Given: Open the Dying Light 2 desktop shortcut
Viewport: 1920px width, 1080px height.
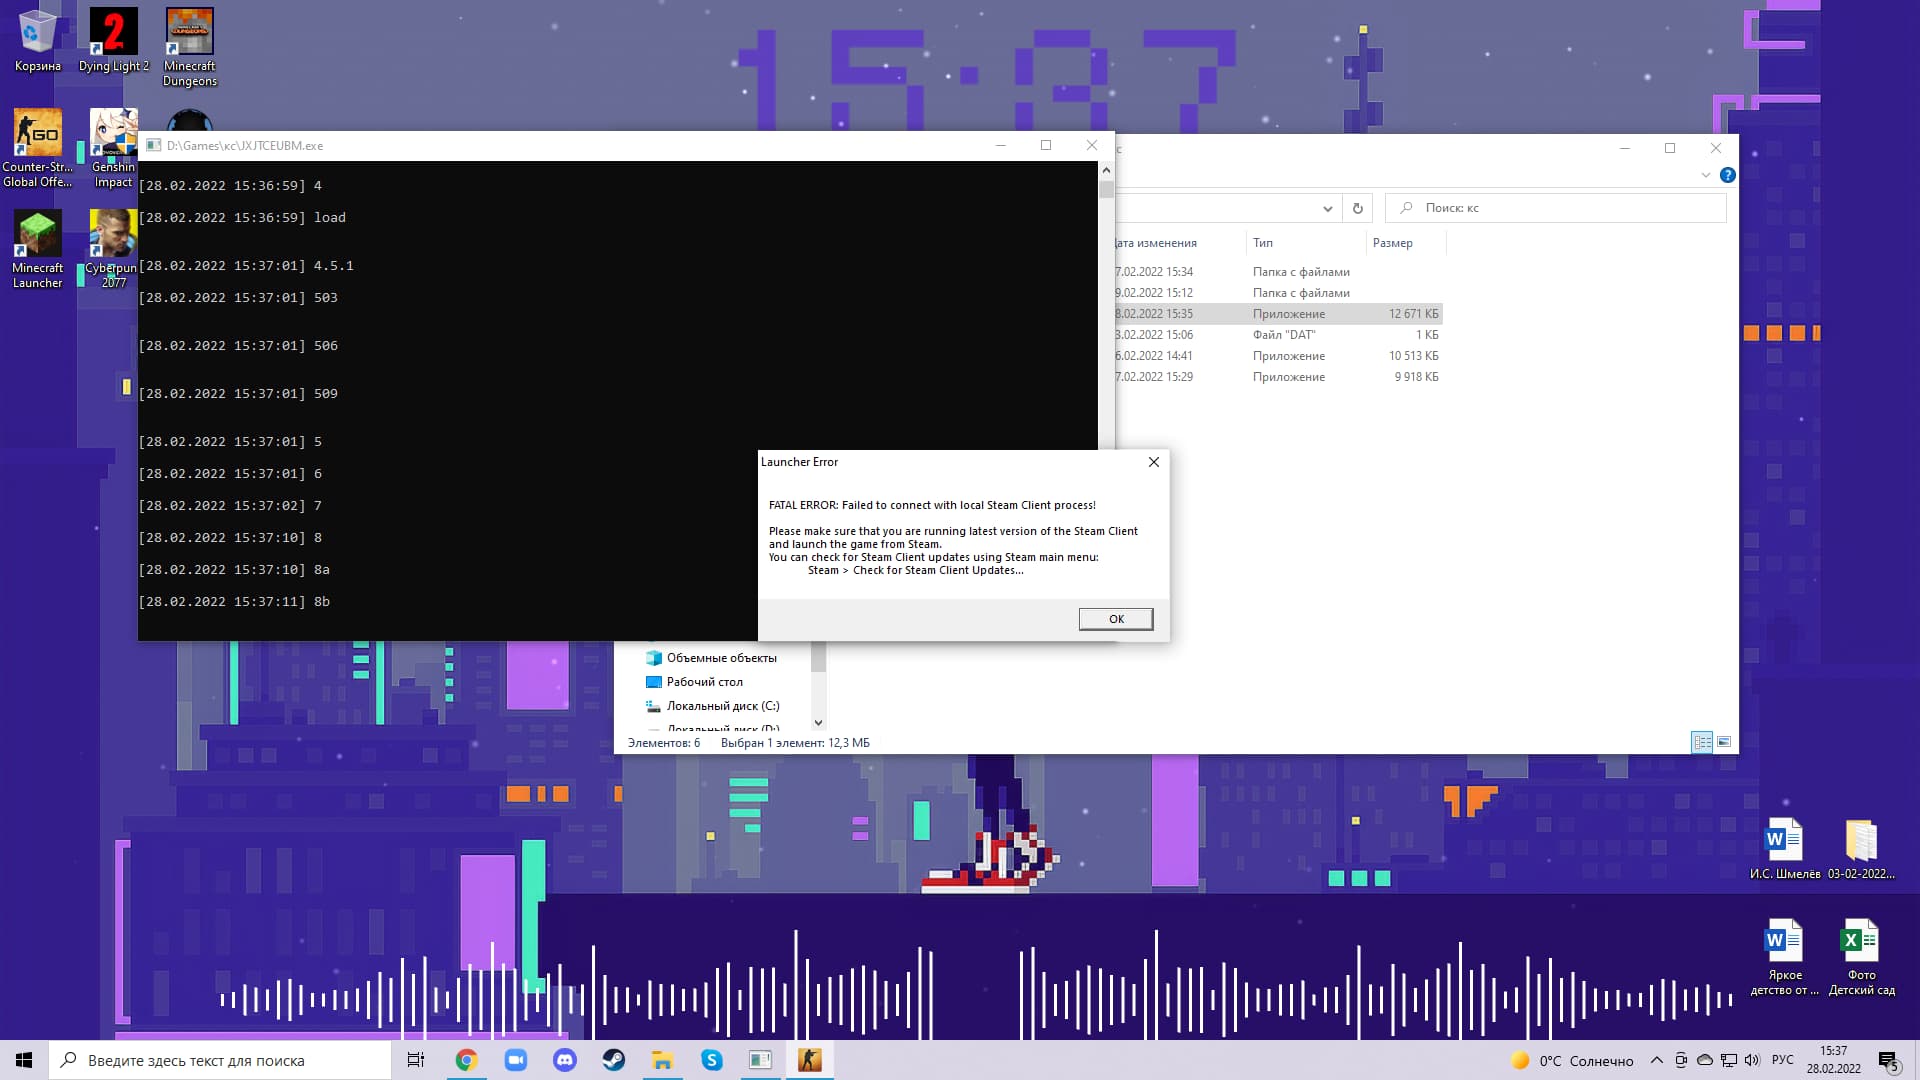Looking at the screenshot, I should point(114,40).
